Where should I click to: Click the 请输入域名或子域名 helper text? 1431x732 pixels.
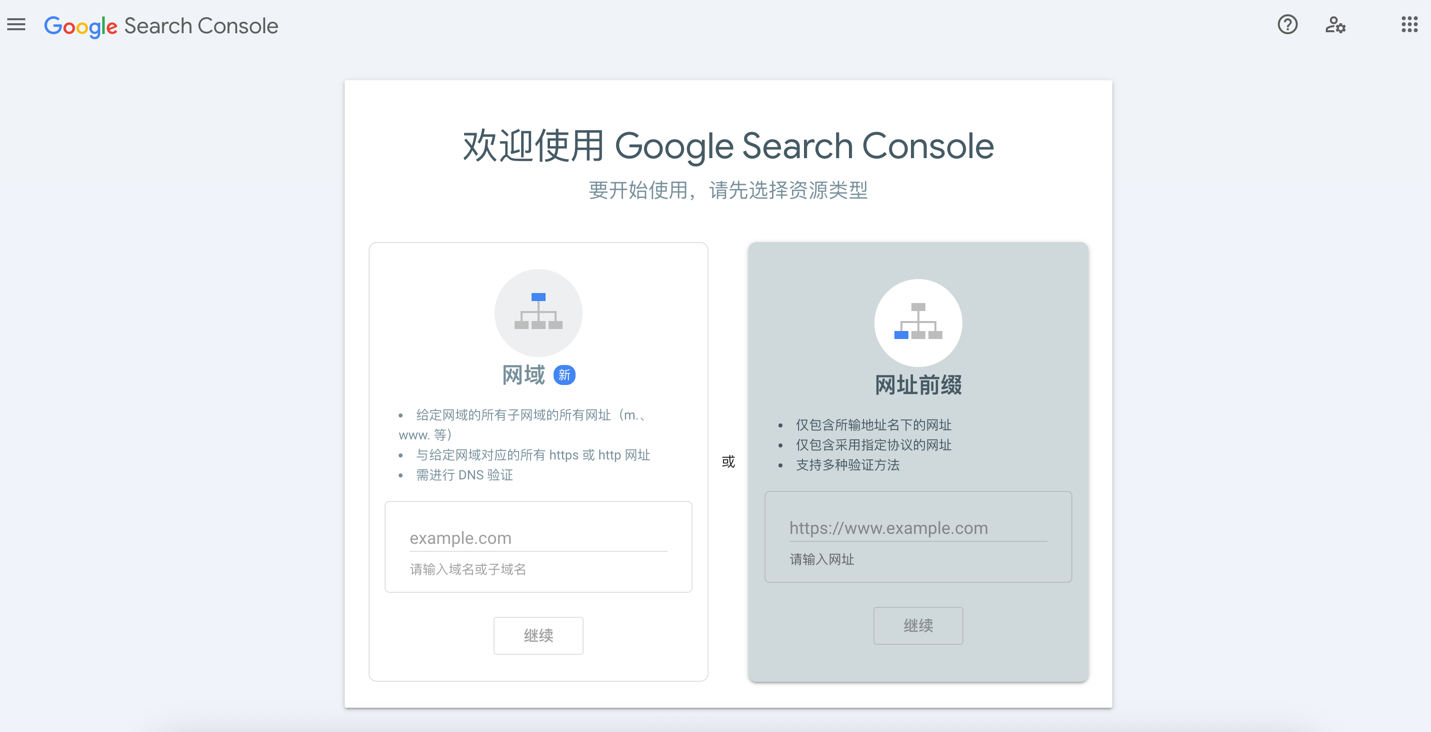coord(468,569)
